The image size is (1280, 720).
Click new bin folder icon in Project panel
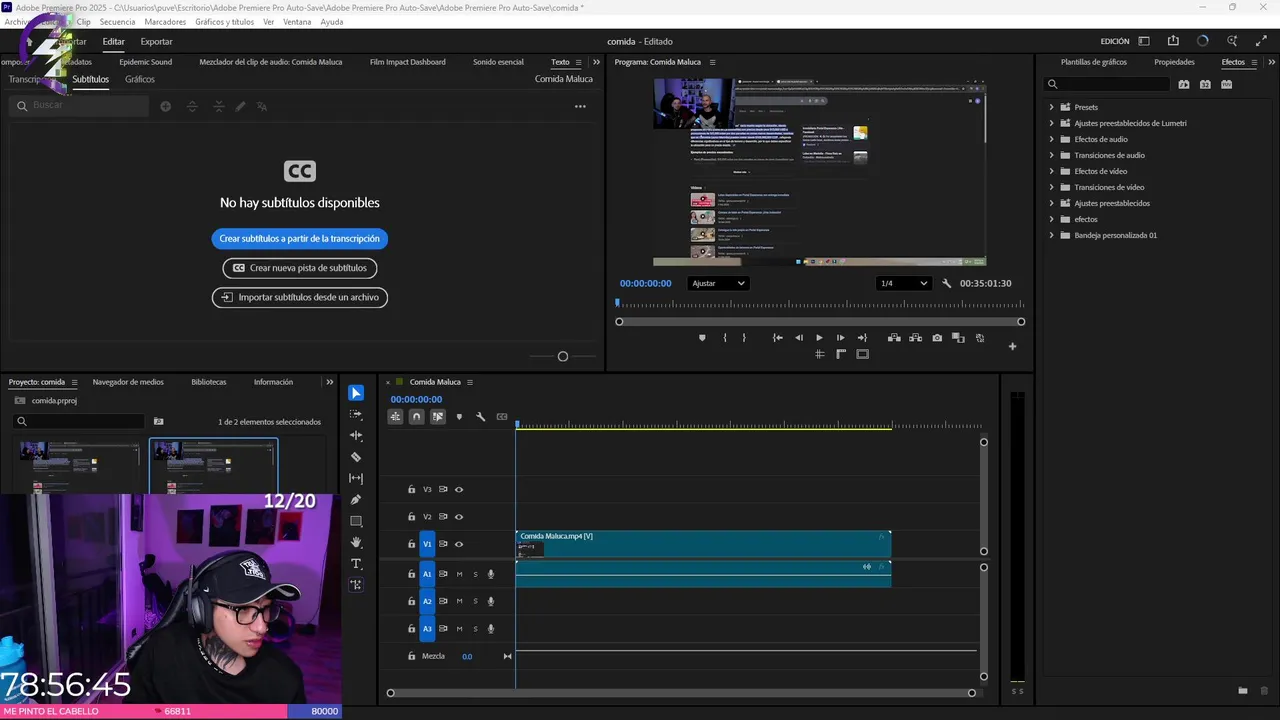coord(158,422)
